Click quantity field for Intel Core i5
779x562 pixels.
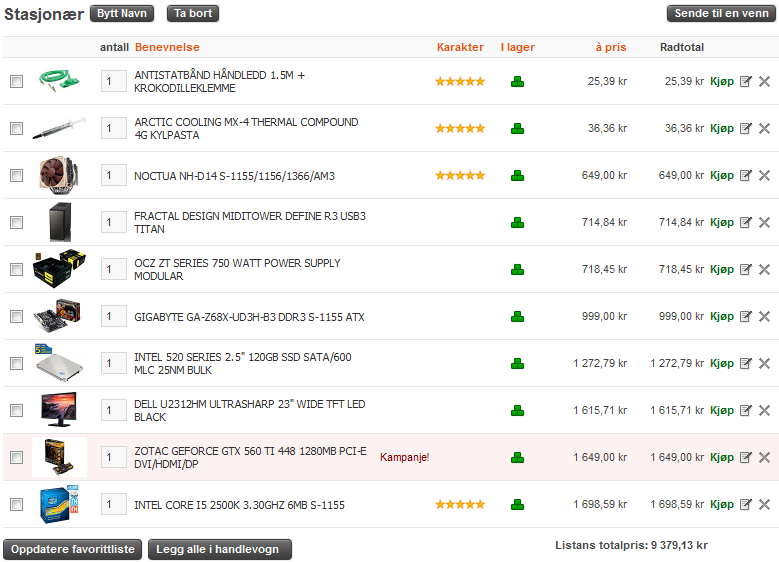pos(114,504)
